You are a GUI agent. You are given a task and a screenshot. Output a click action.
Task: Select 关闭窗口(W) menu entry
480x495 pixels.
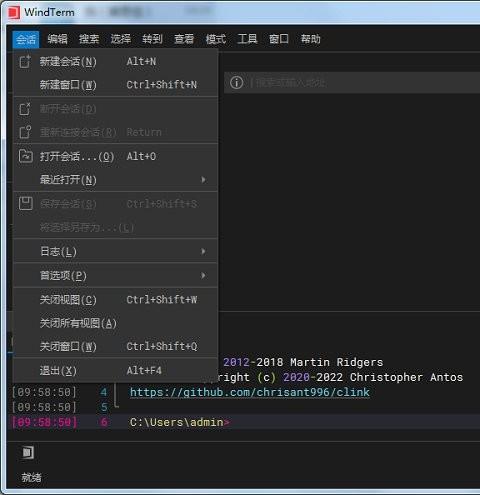(115, 346)
